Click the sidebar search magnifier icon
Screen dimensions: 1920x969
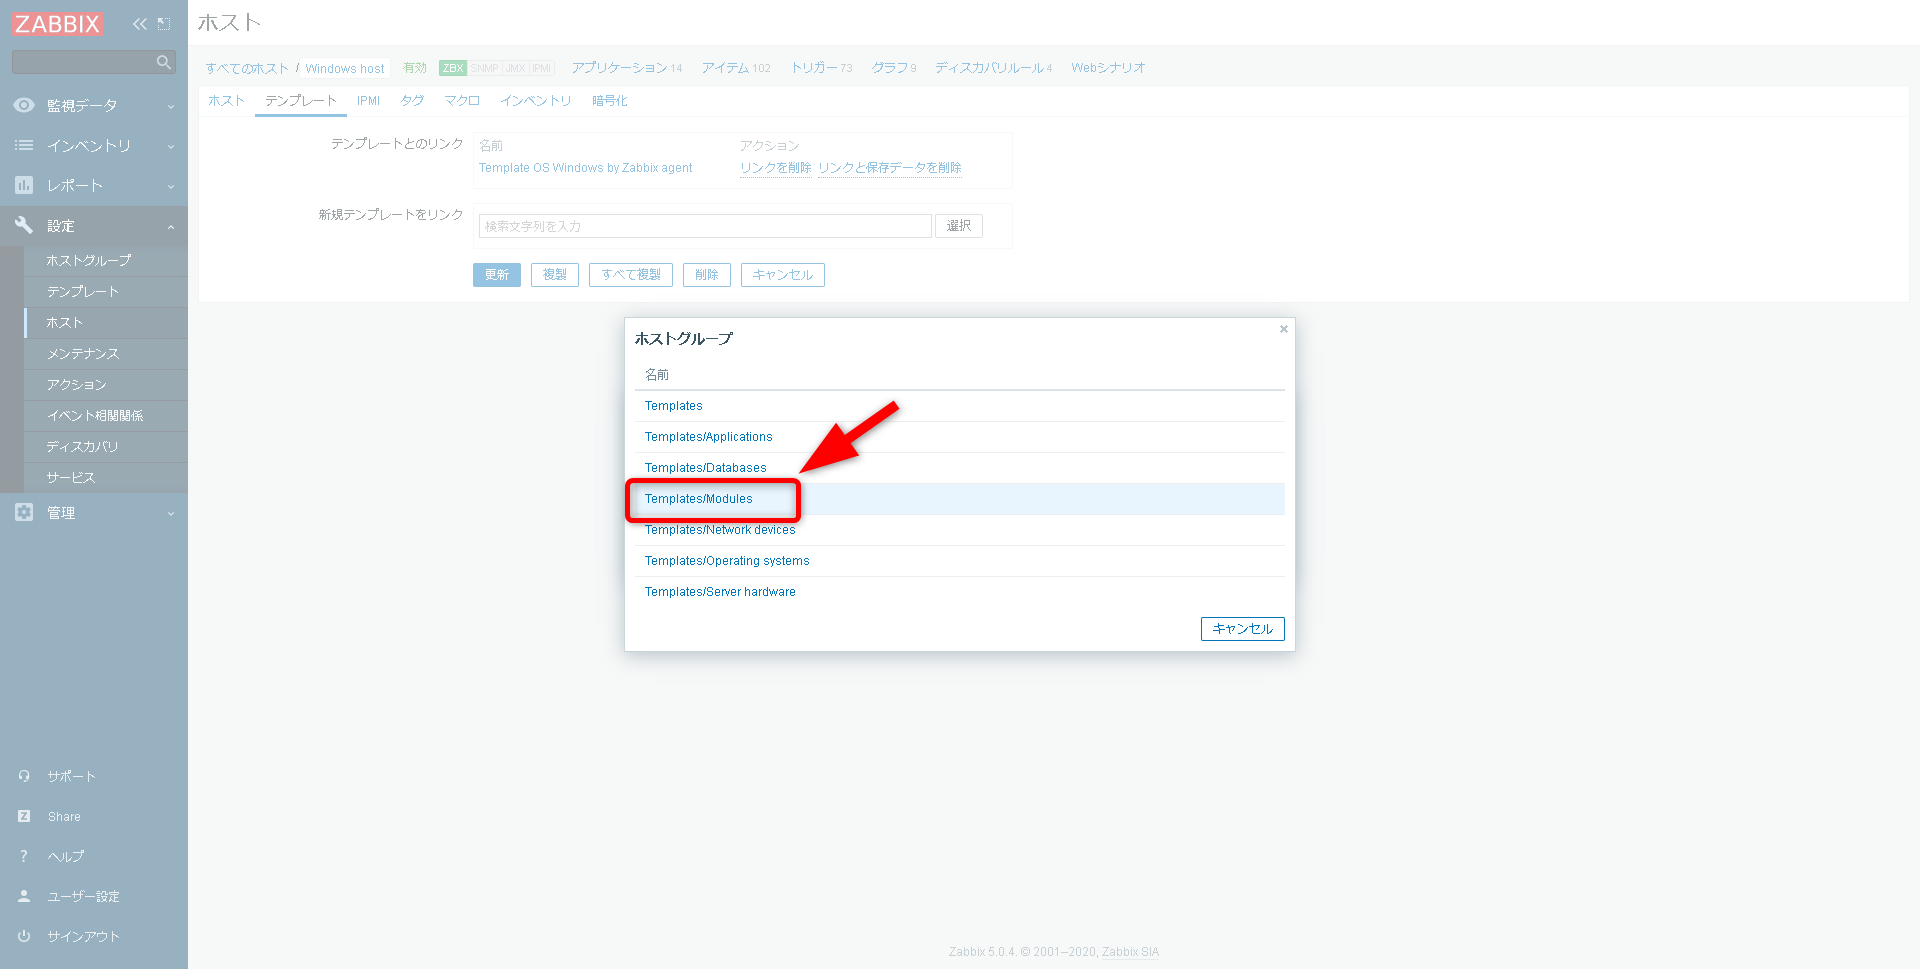[164, 62]
